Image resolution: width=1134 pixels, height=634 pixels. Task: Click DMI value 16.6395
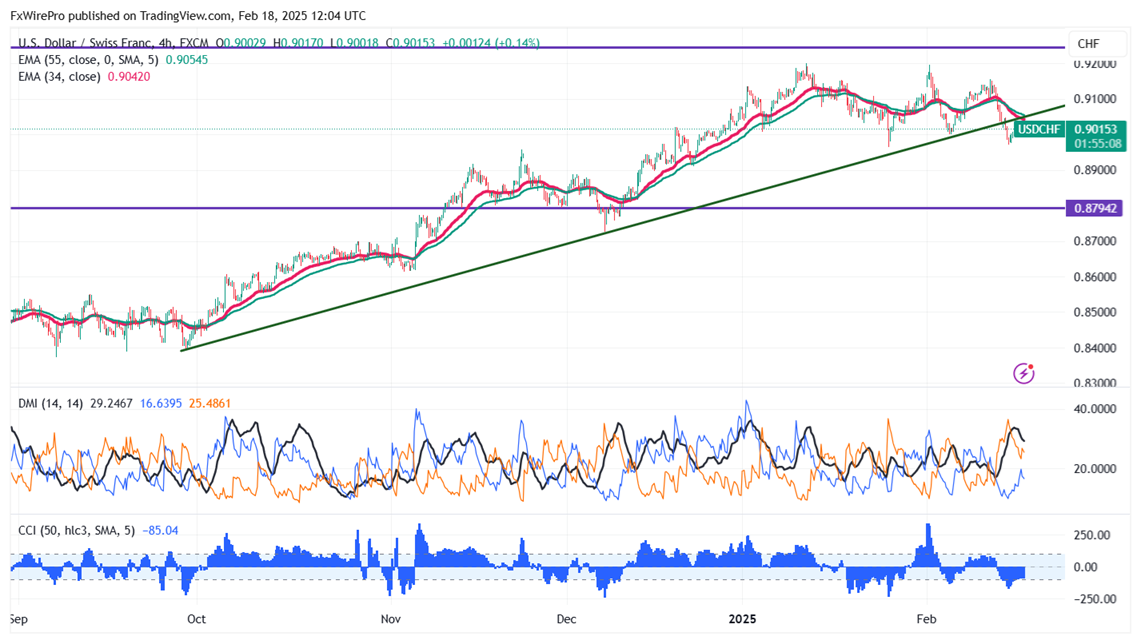[x=161, y=403]
